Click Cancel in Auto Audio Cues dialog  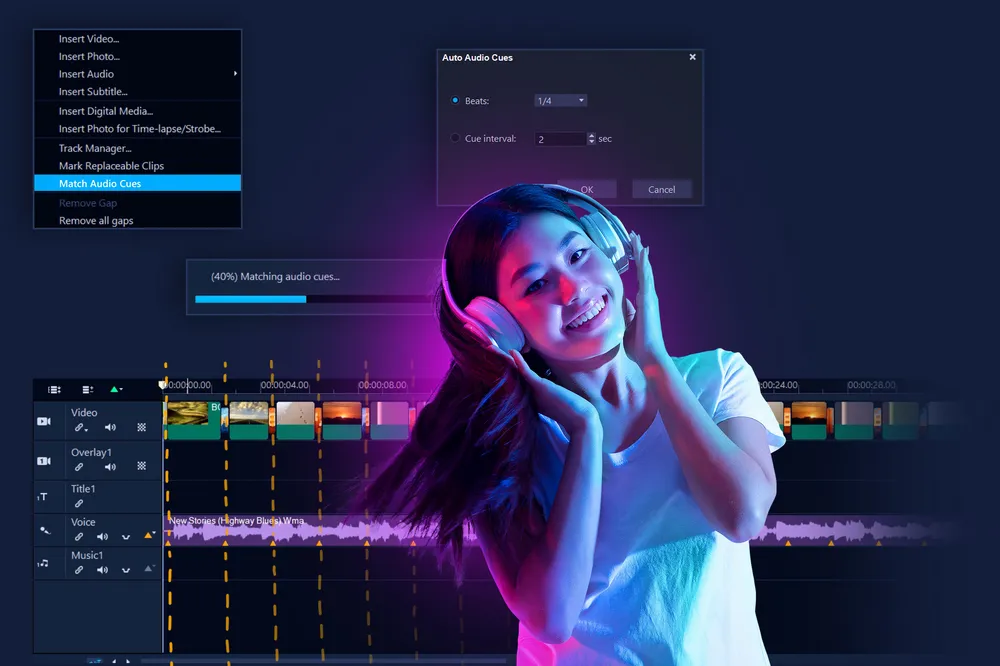point(661,189)
